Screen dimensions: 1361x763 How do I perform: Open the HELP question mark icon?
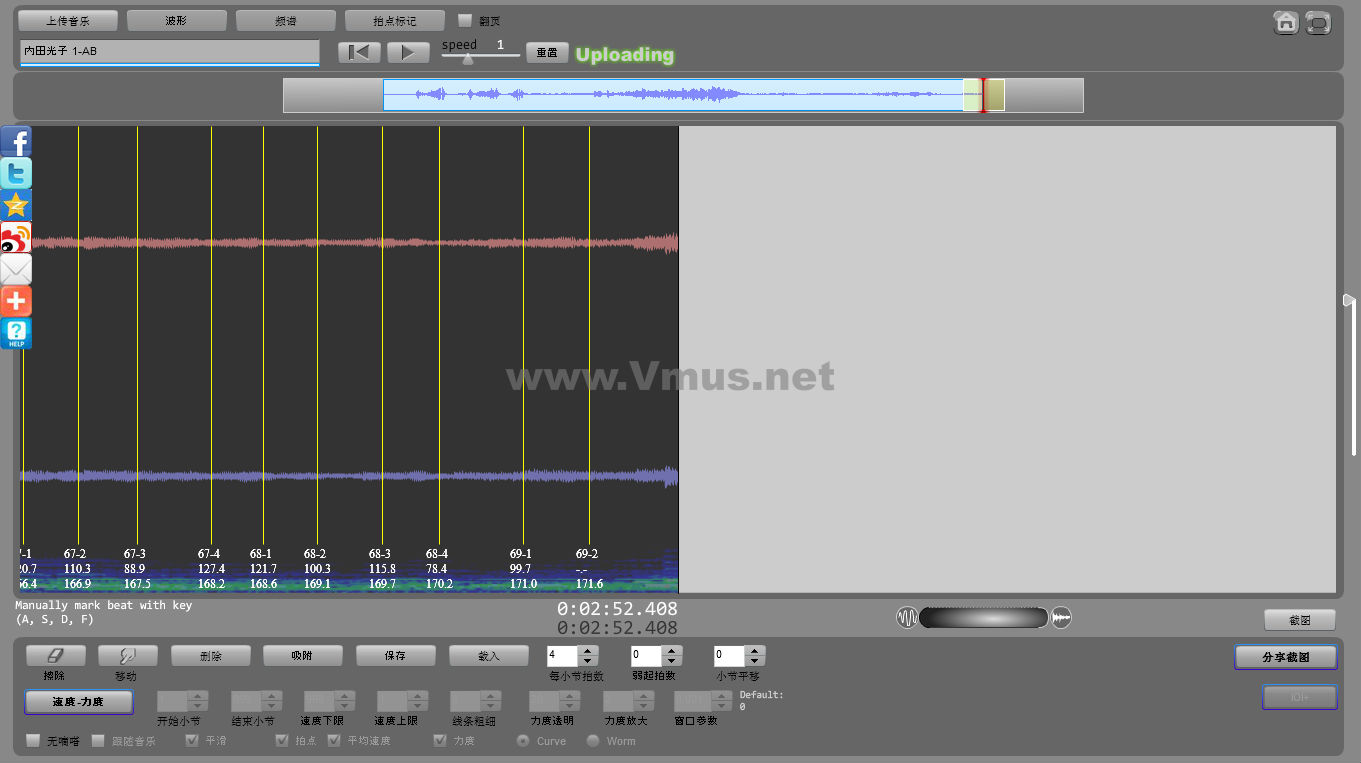coord(16,333)
